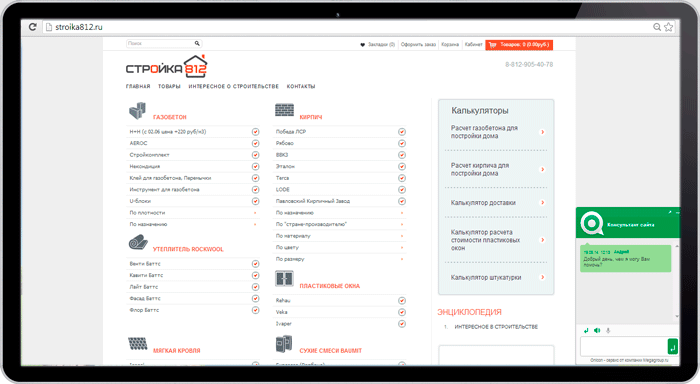The height and width of the screenshot is (384, 700).
Task: Send chat message with green enter button
Action: 673,346
